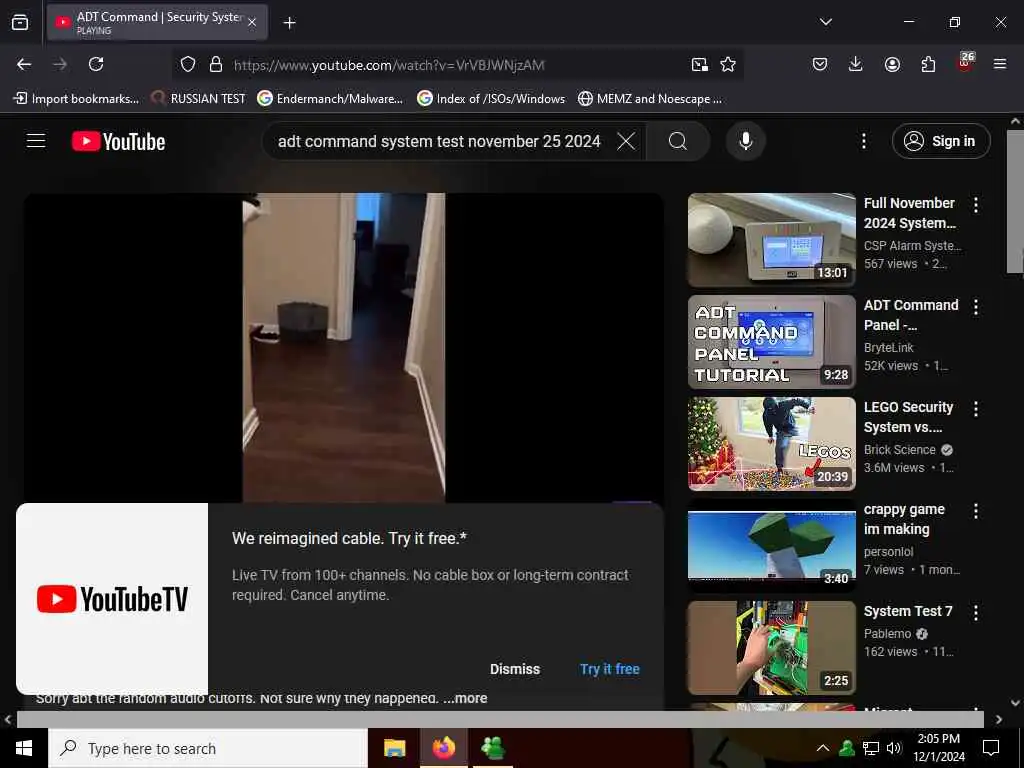Search with your voice microphone

click(x=745, y=141)
